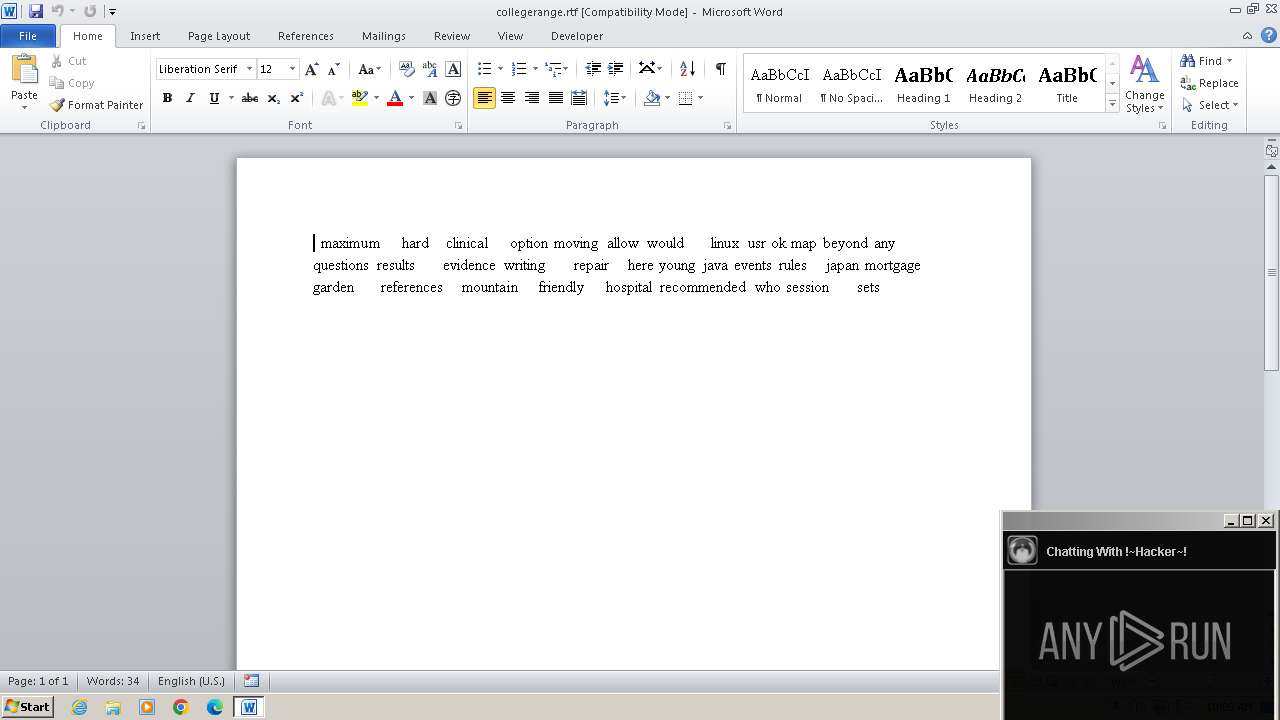Open the font size dropdown
The image size is (1280, 720).
pos(292,69)
